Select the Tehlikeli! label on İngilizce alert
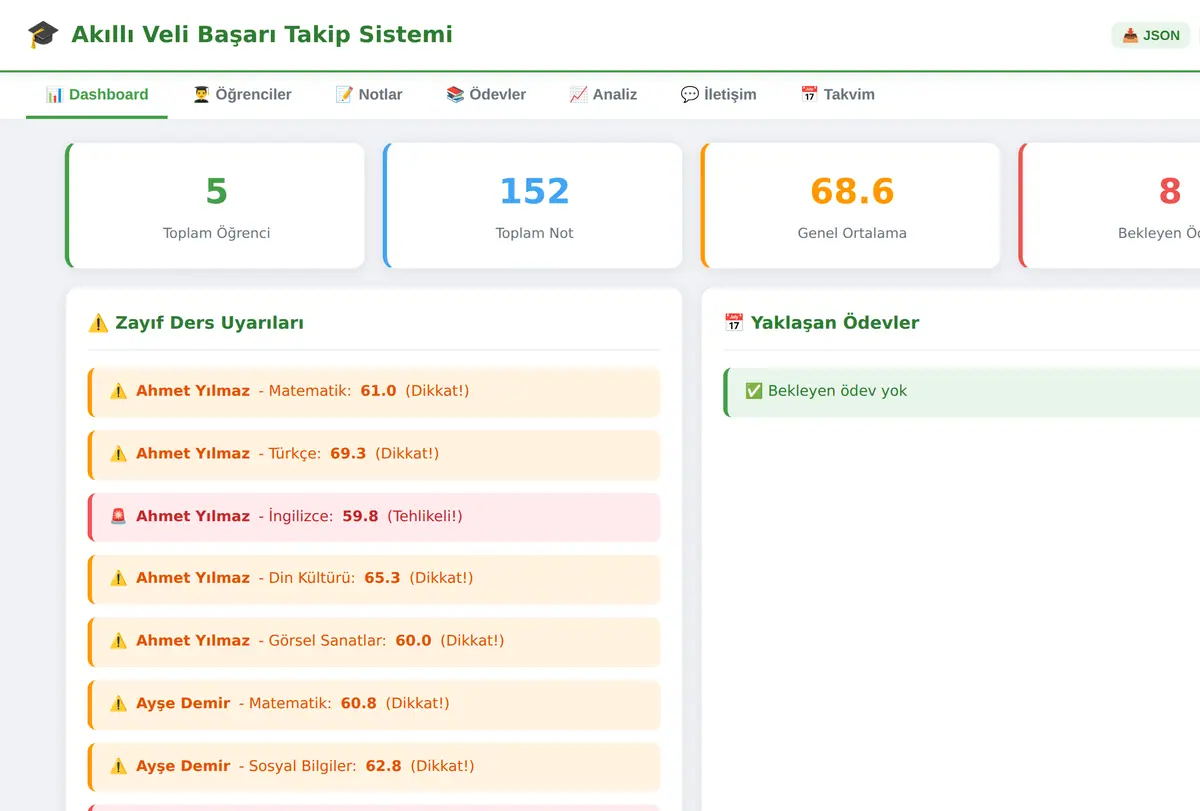The image size is (1200, 811). pyautogui.click(x=425, y=516)
